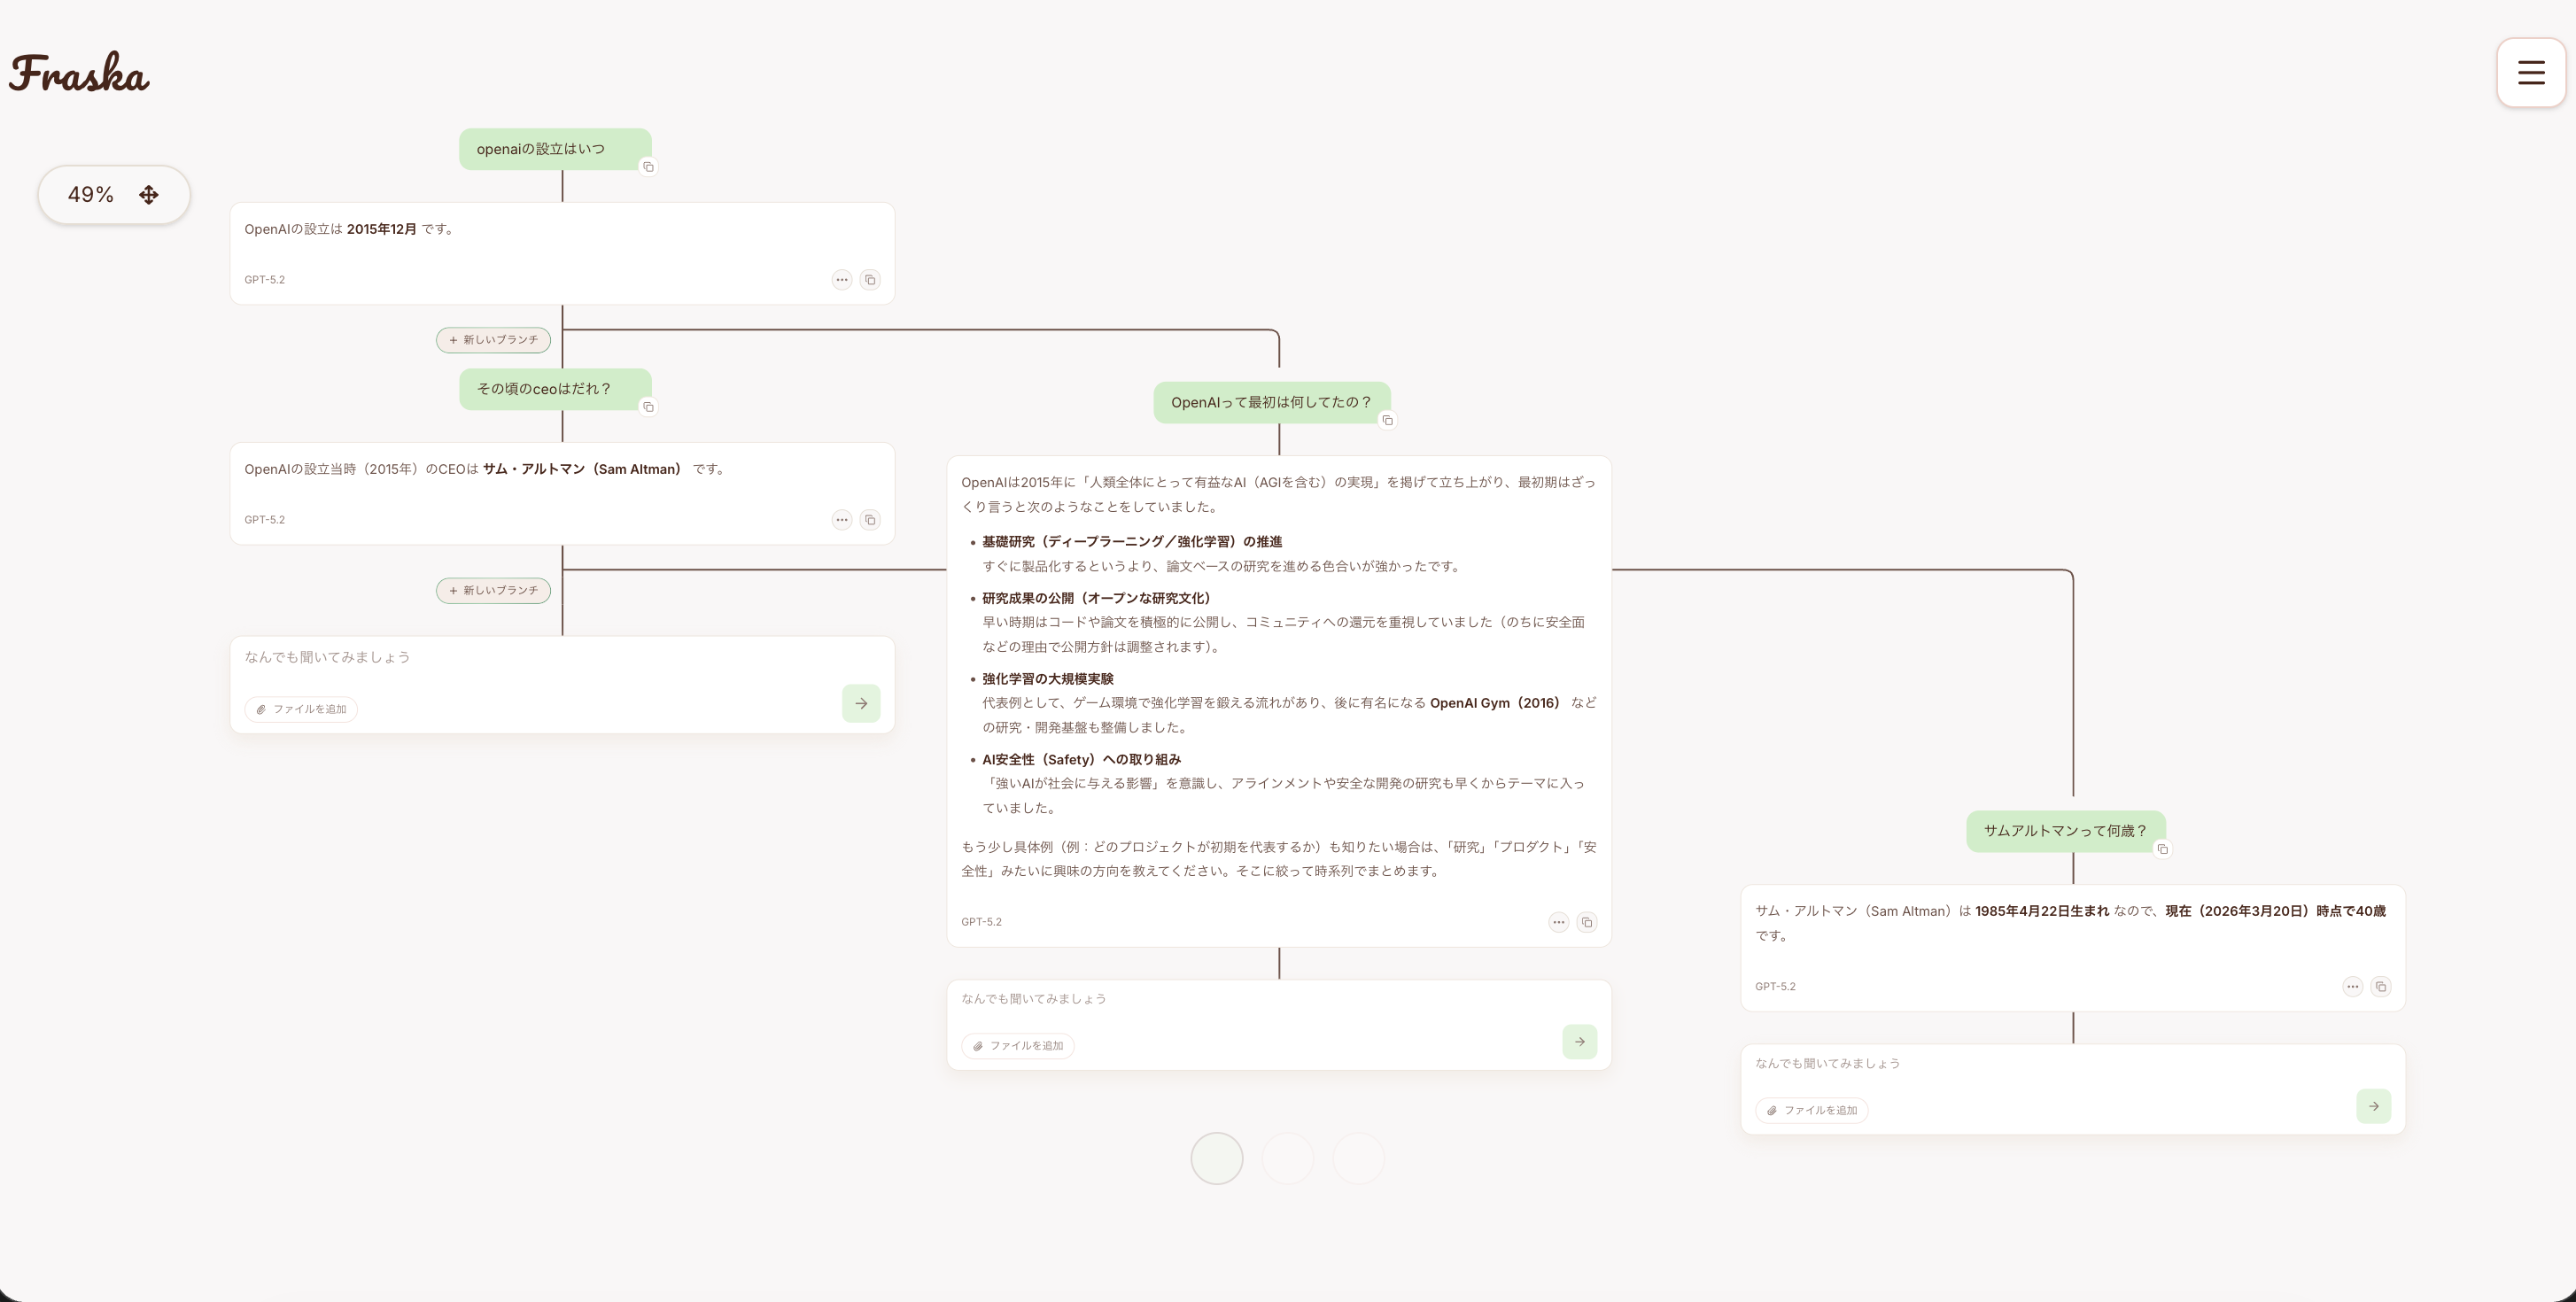Open more options on '2015年12月' answer

click(x=841, y=280)
